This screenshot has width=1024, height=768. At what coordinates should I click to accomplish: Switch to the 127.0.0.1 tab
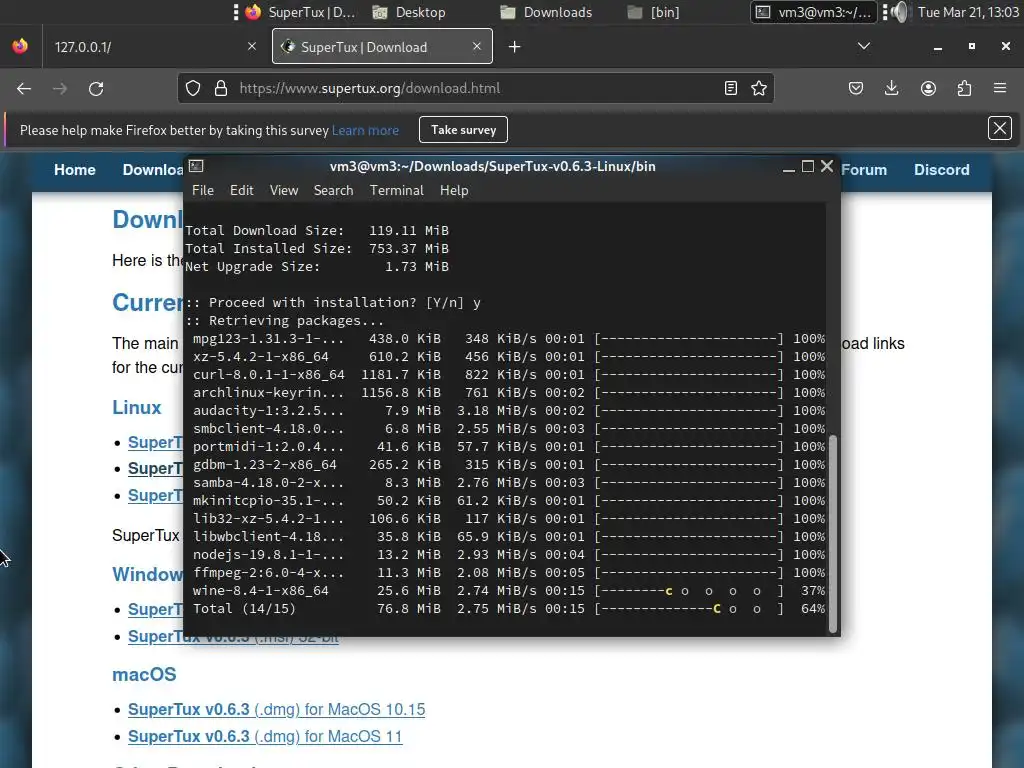[155, 46]
